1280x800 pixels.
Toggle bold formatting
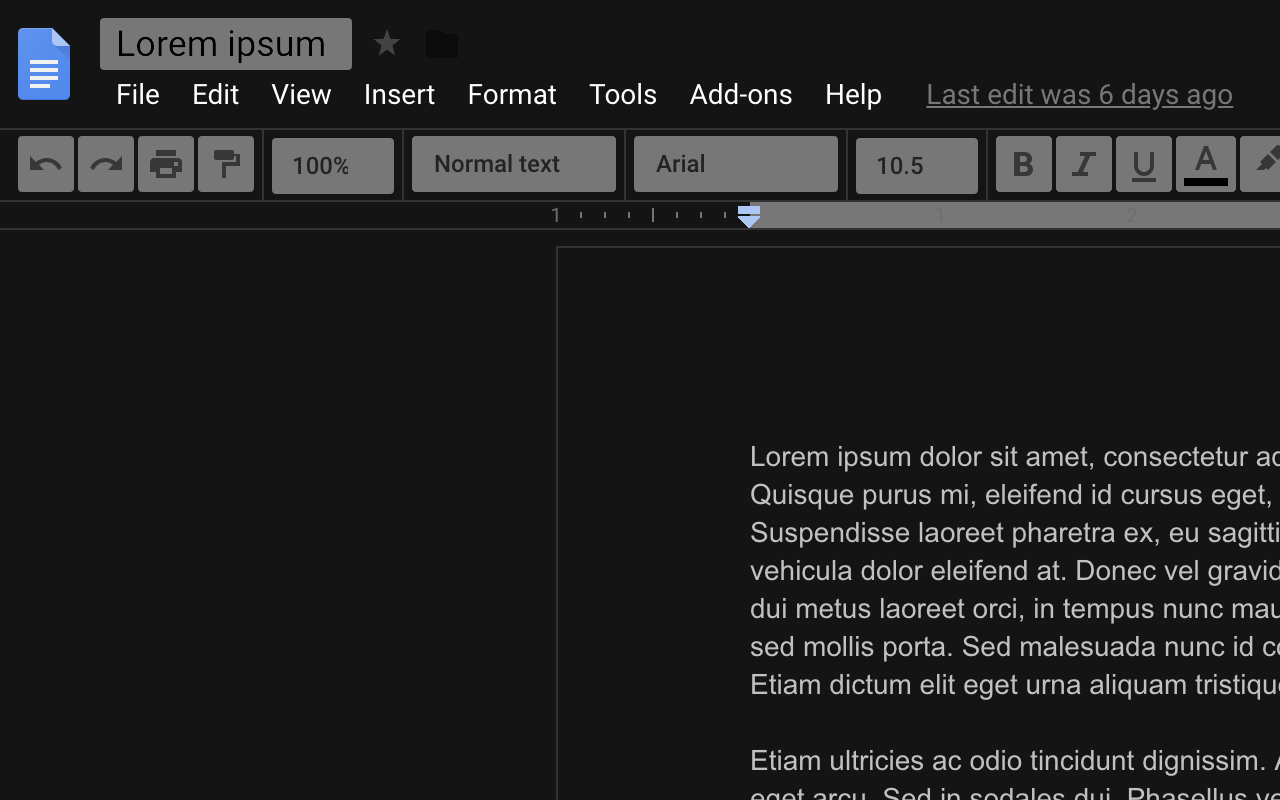coord(1023,164)
